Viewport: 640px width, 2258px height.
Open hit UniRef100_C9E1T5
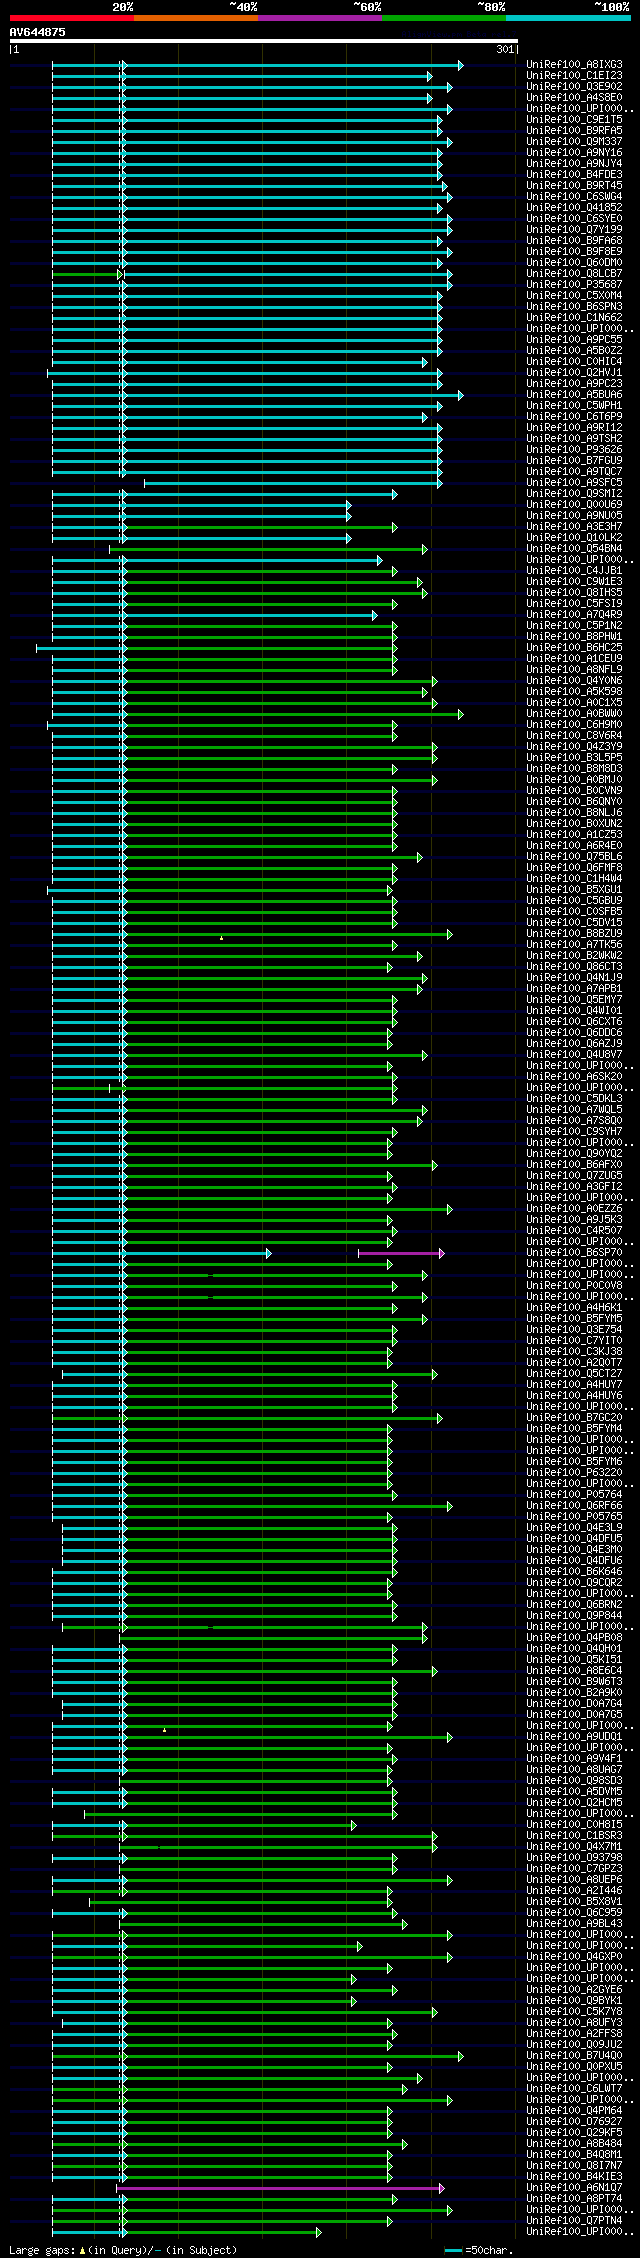click(x=574, y=120)
